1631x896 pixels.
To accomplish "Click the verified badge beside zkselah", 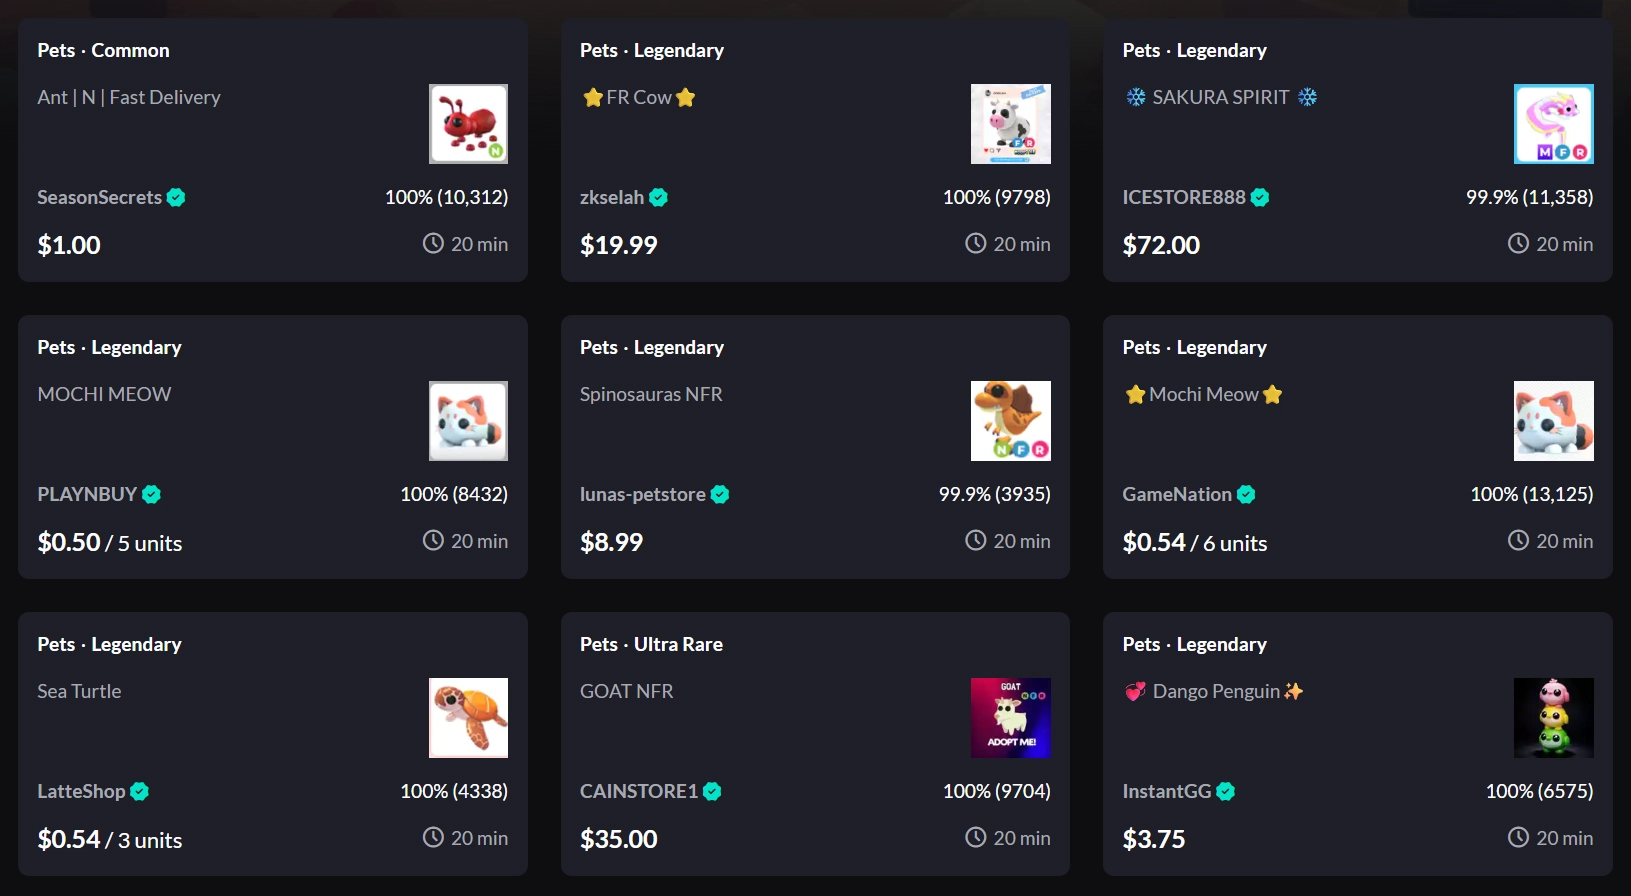I will click(x=658, y=197).
